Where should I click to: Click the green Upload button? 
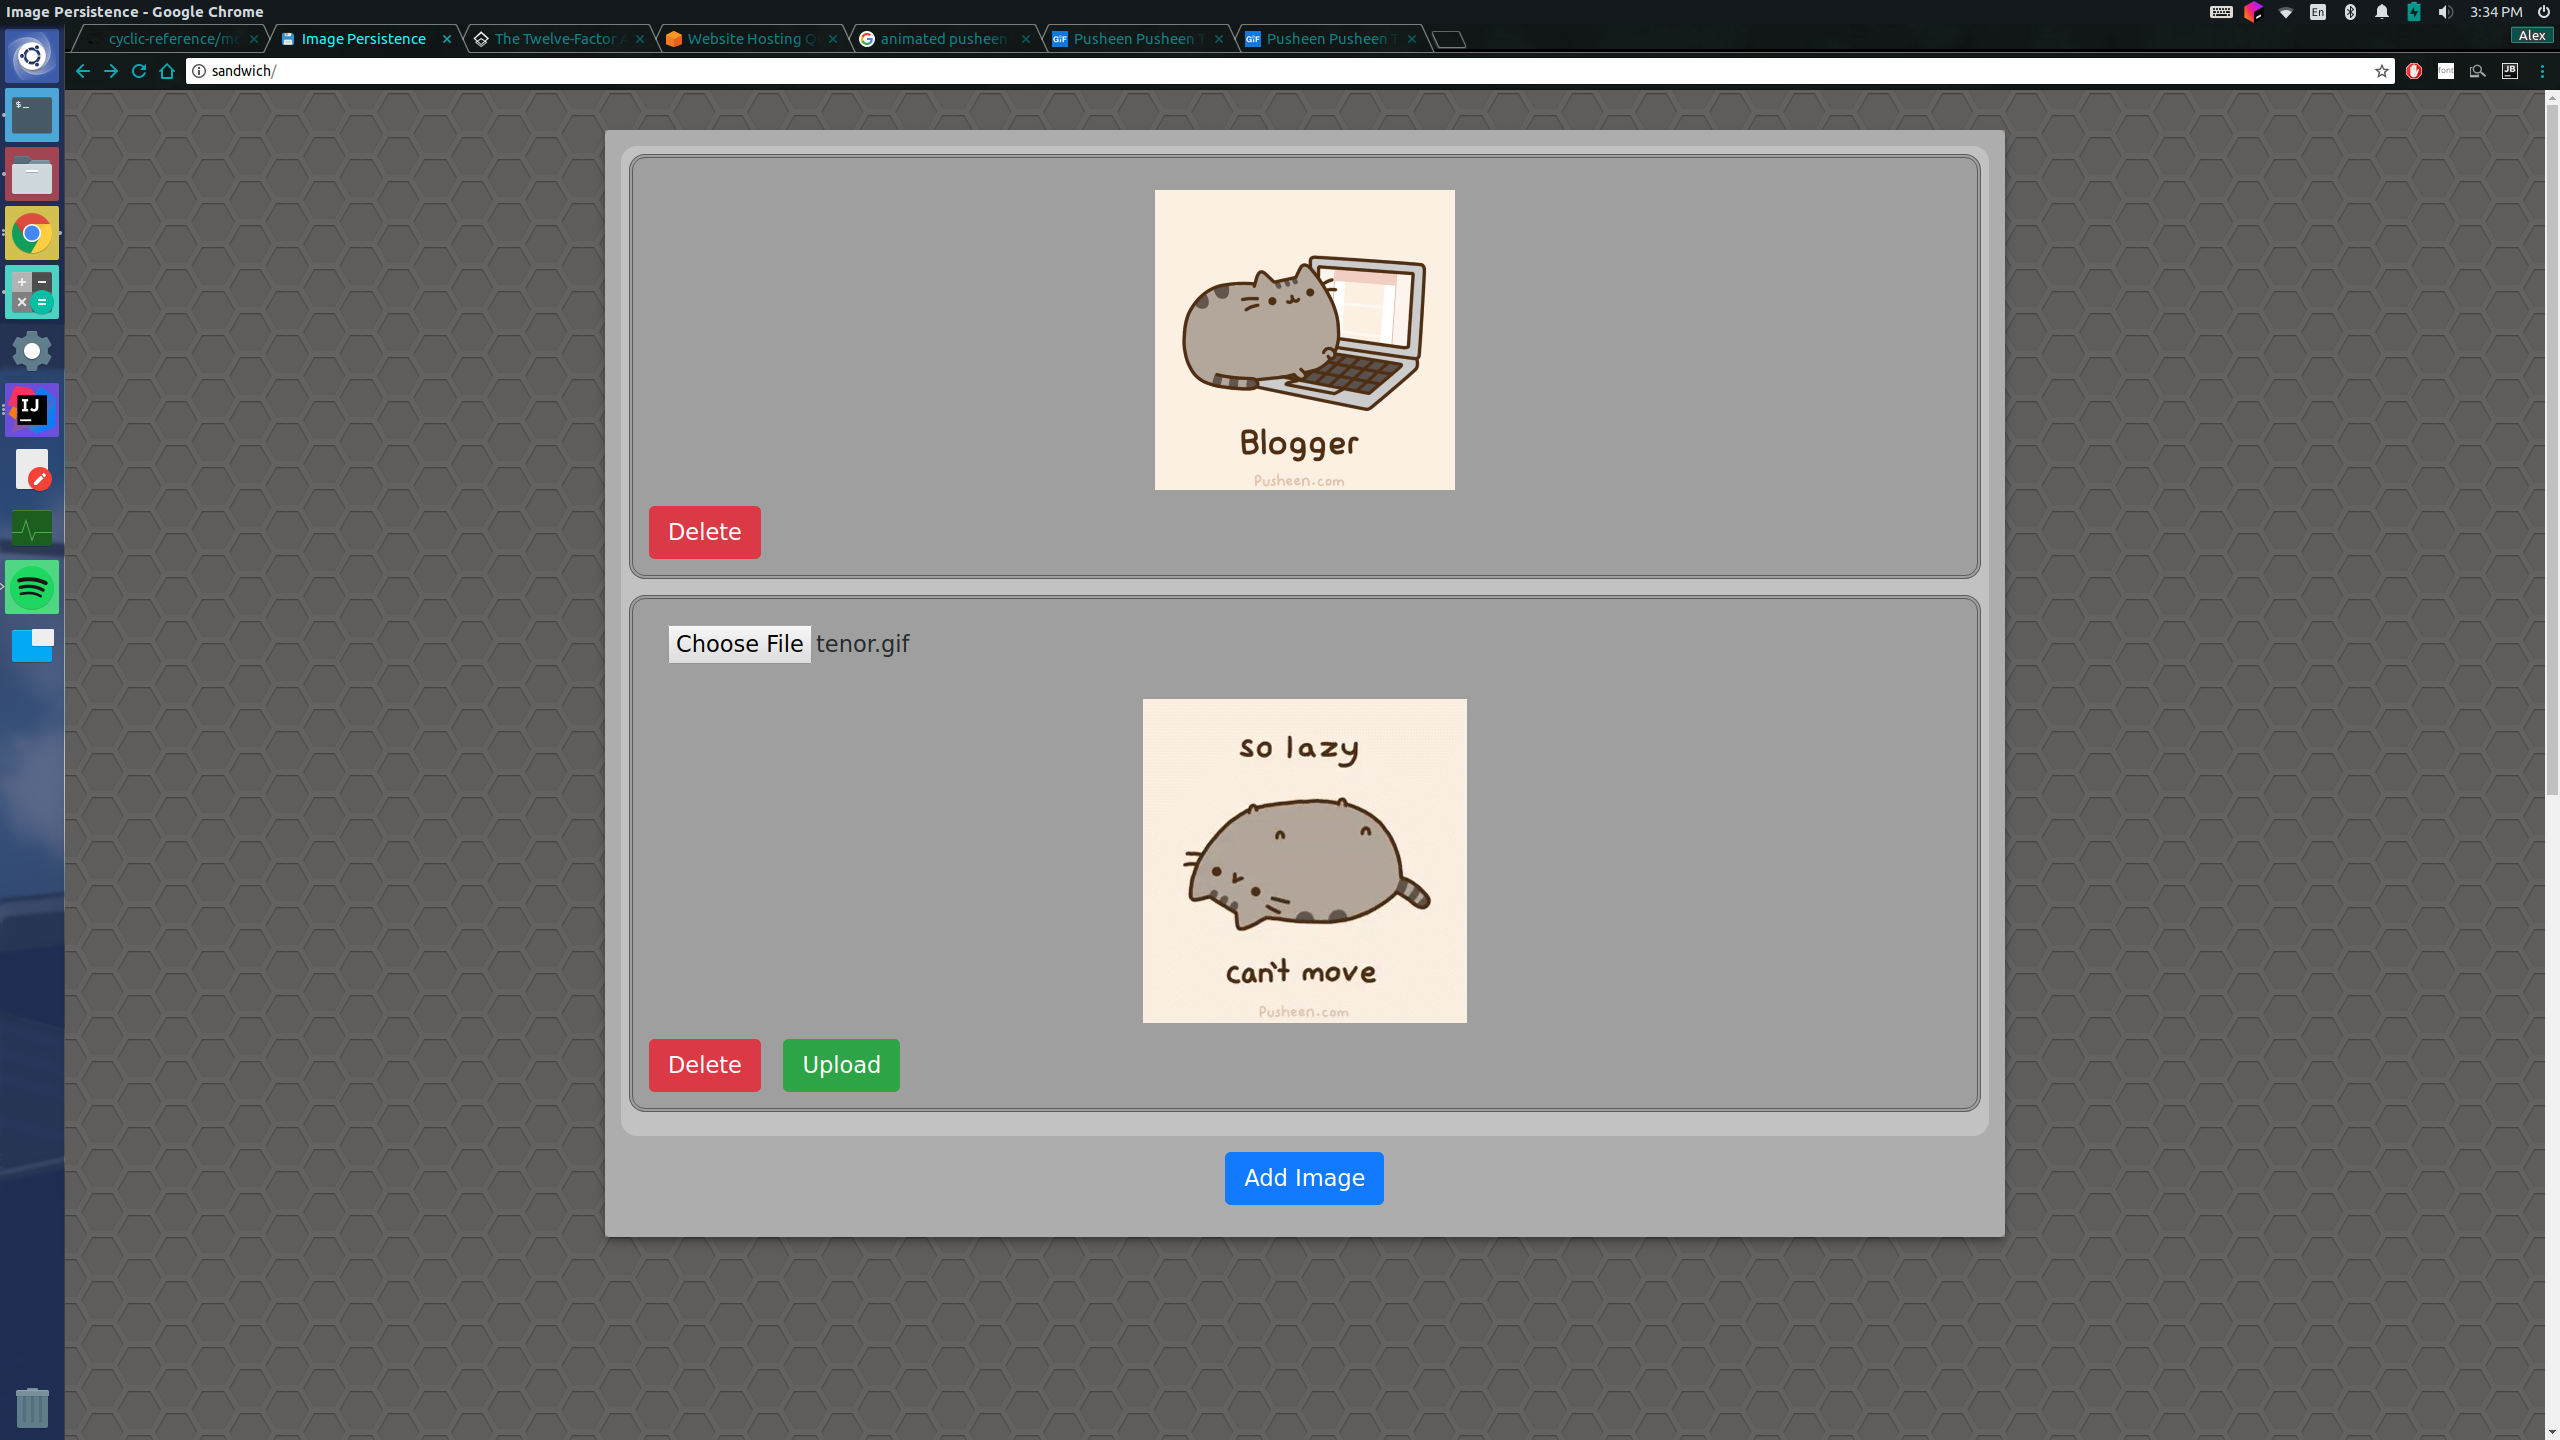(841, 1065)
